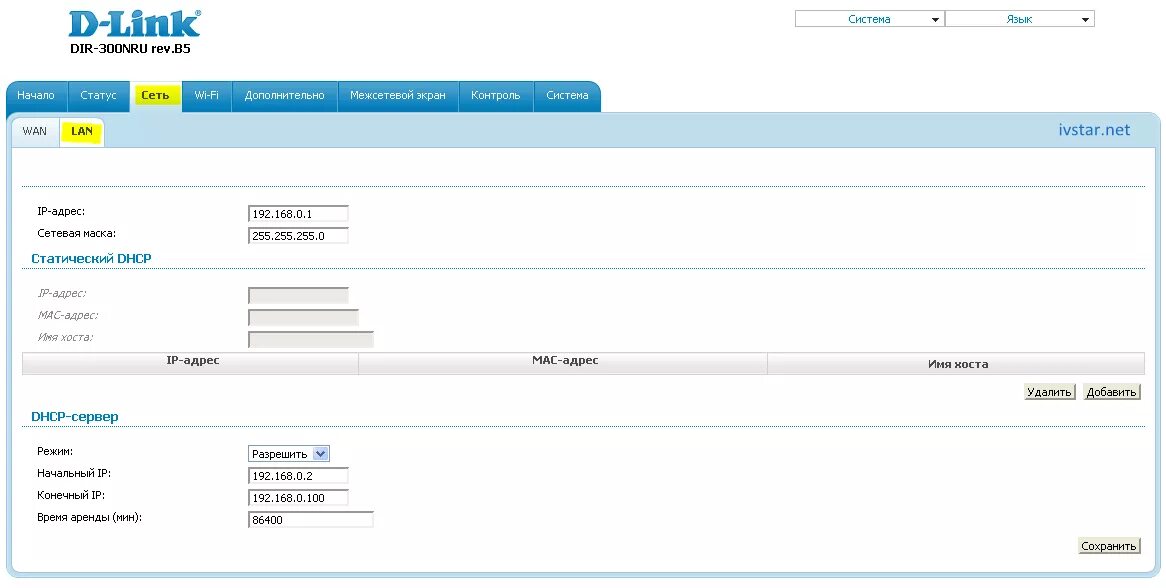Switch to the Wi-Fi tab
The width and height of the screenshot is (1166, 588).
coord(207,95)
